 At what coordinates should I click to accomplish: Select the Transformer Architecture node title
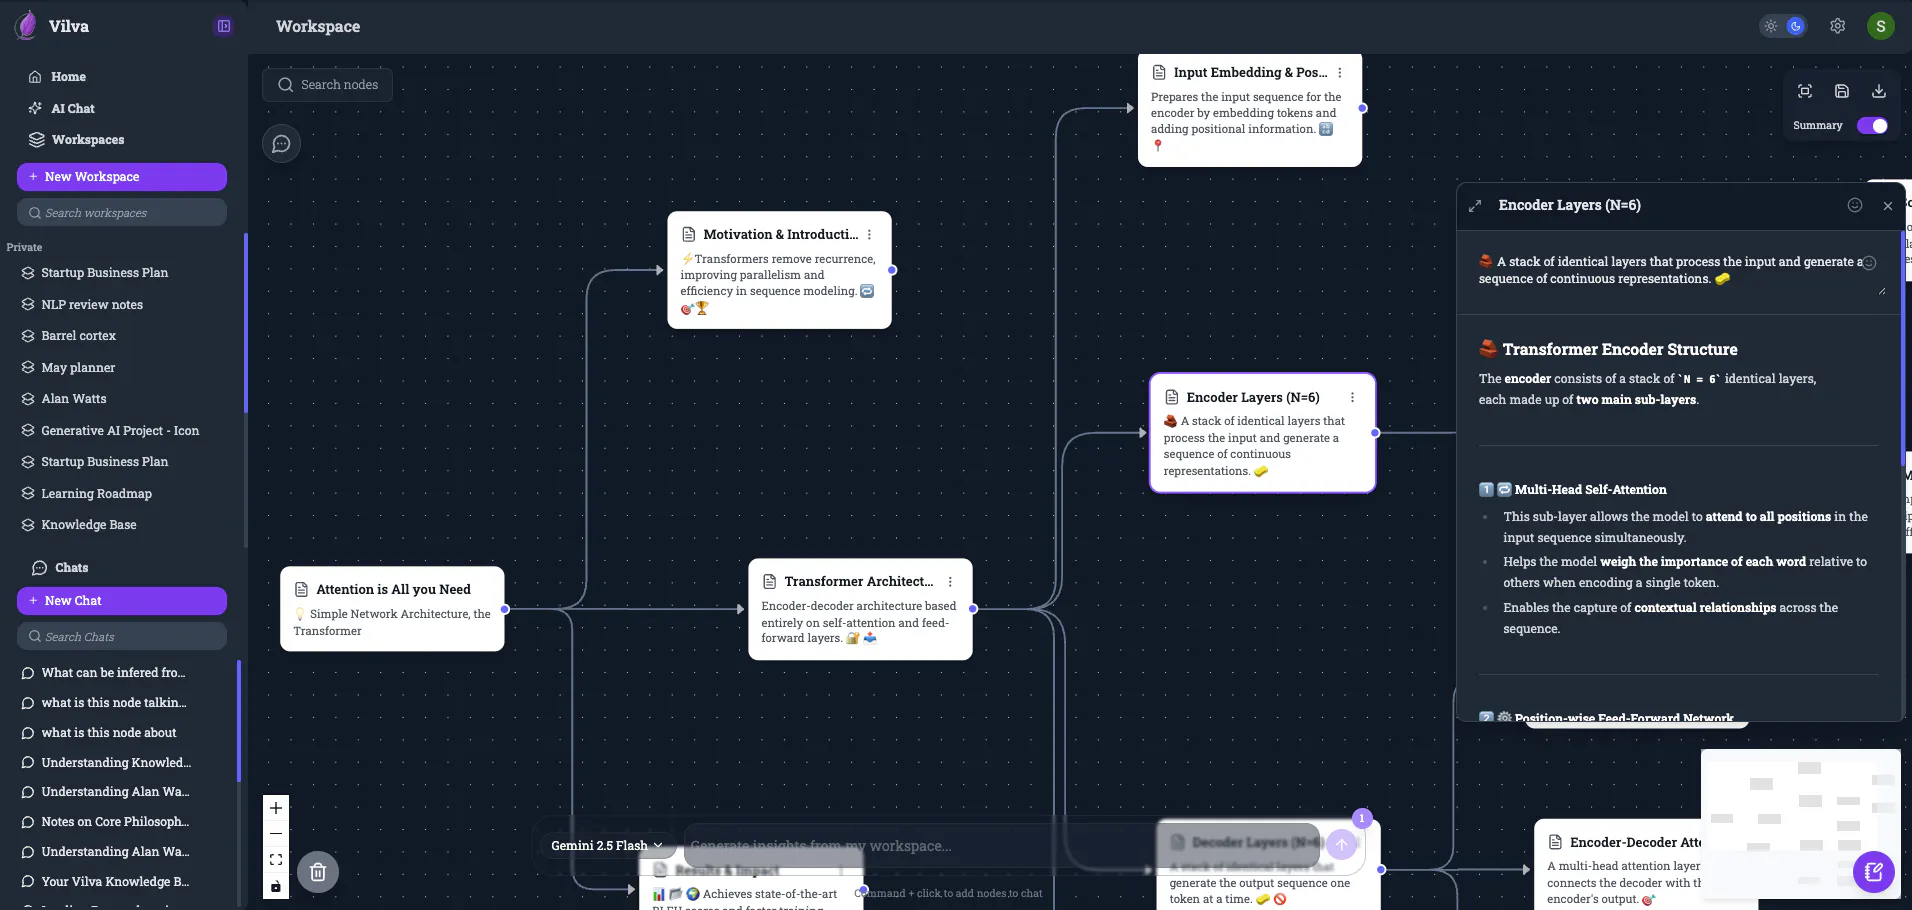858,582
